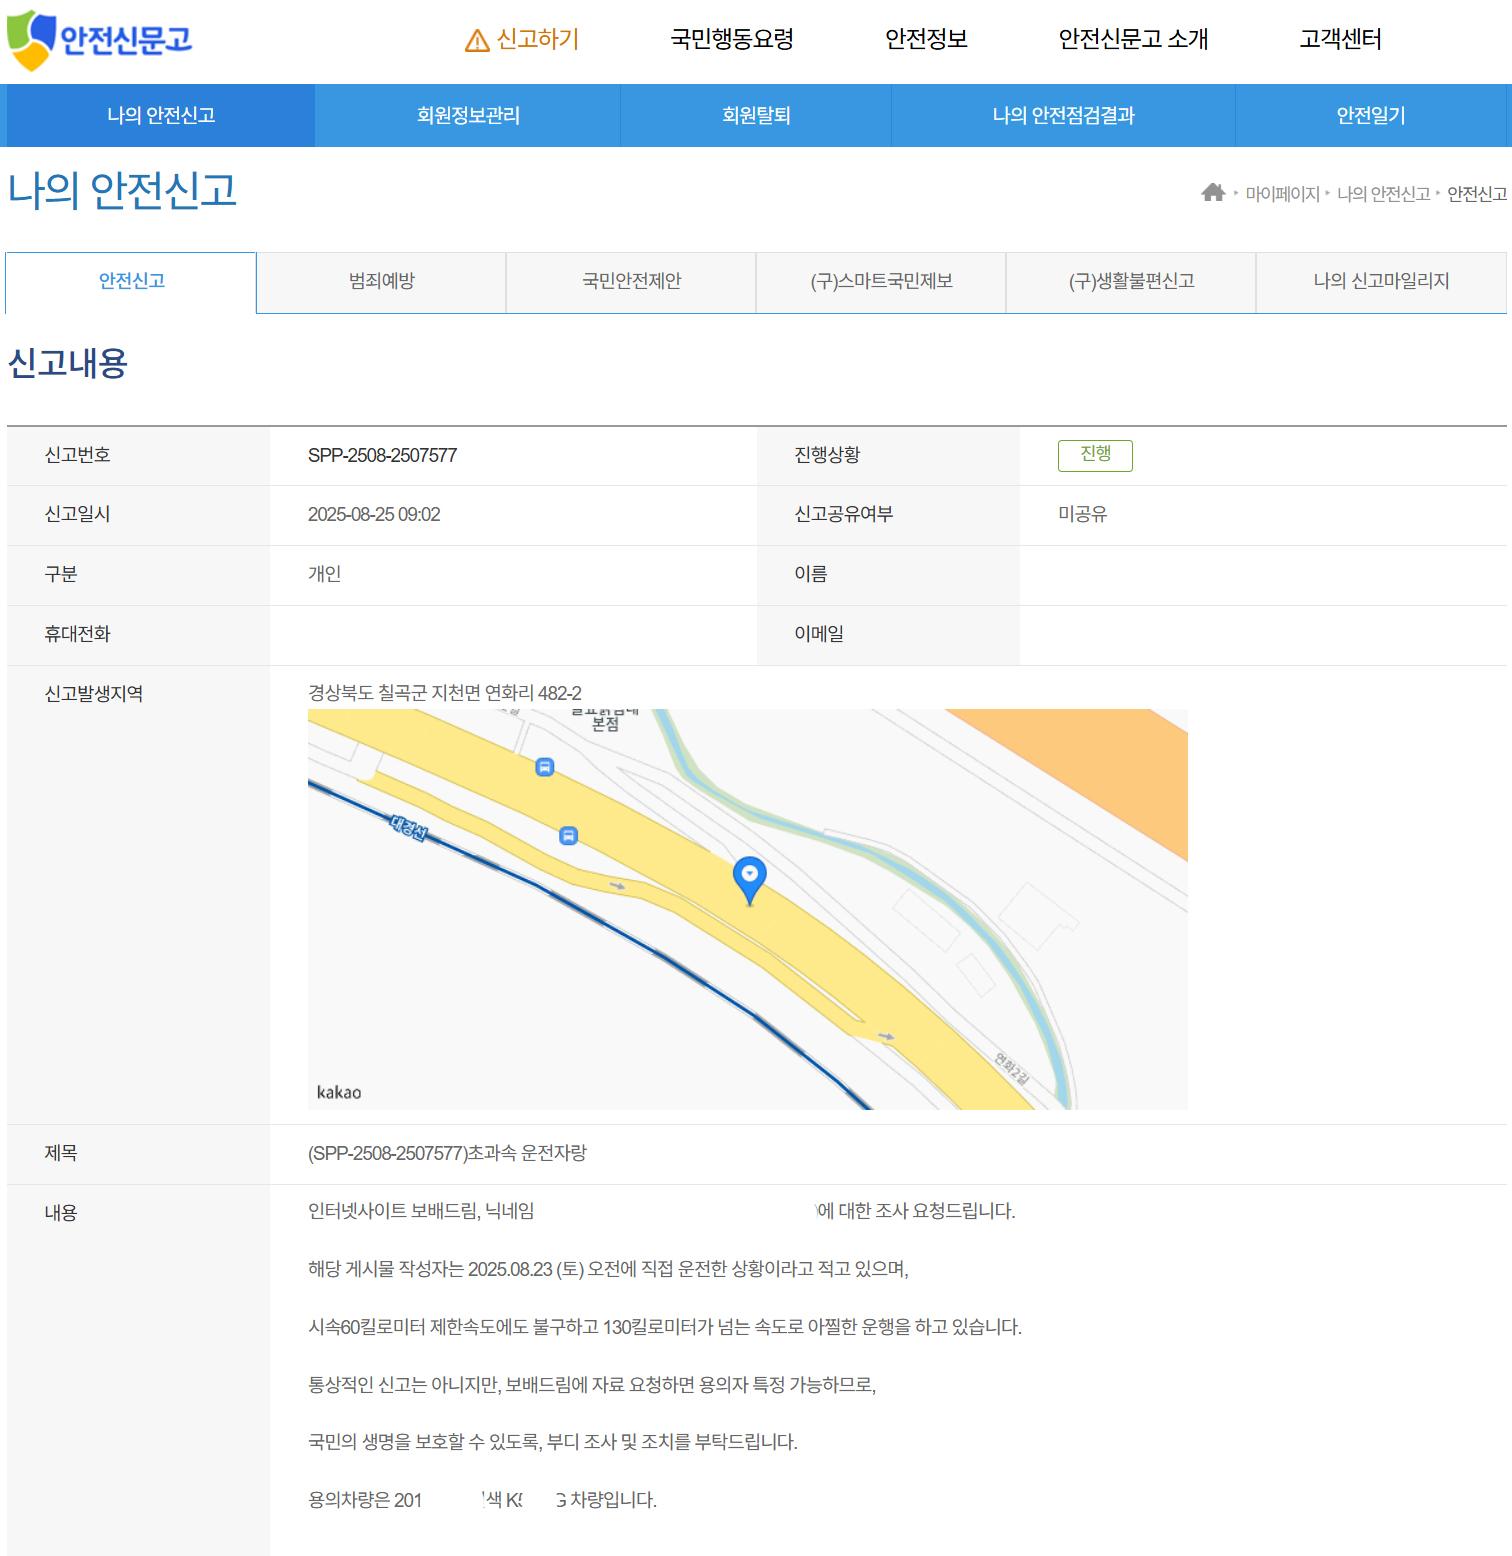Click 나의 안전신고 breadcrumb link
The width and height of the screenshot is (1512, 1556).
[x=1383, y=194]
